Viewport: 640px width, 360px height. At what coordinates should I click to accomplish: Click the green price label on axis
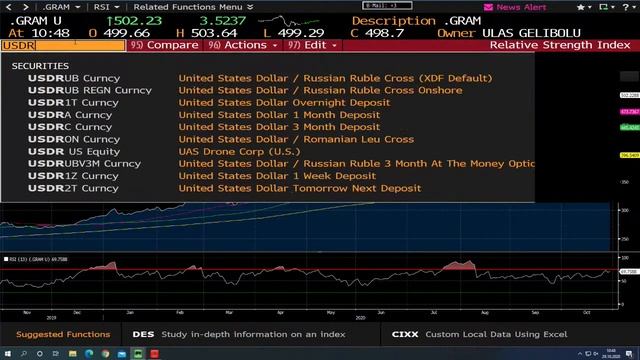click(629, 127)
